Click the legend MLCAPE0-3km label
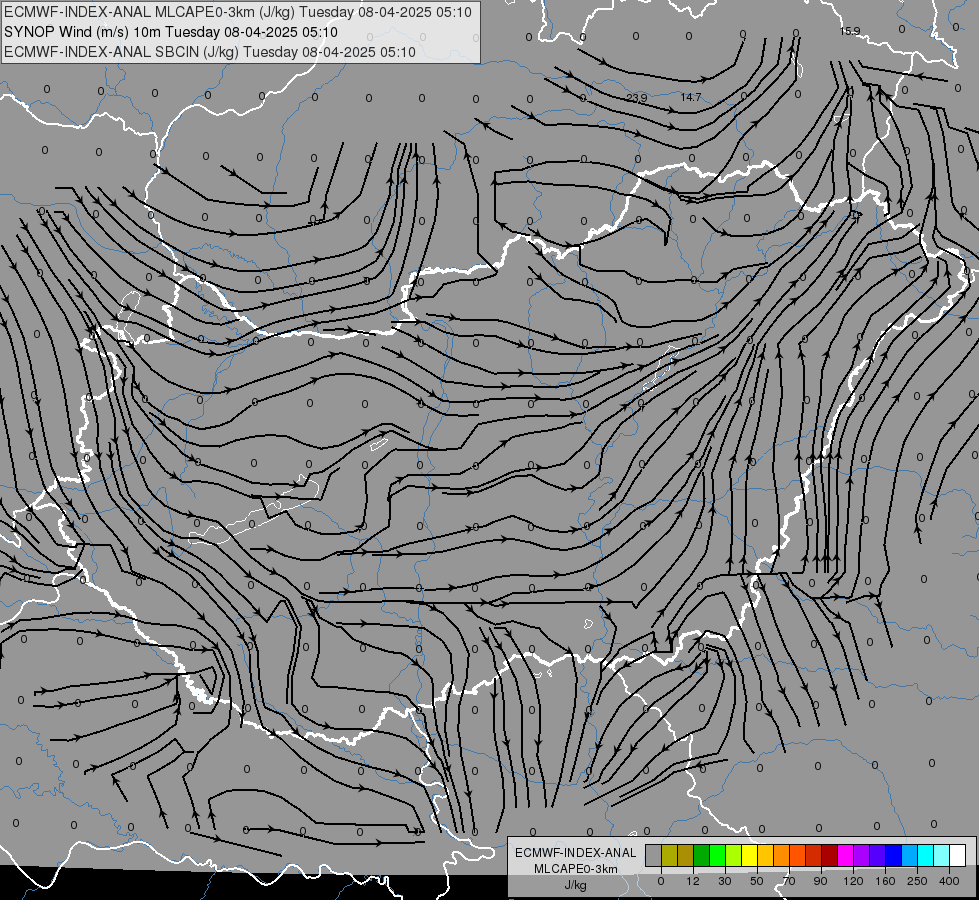 tap(576, 869)
